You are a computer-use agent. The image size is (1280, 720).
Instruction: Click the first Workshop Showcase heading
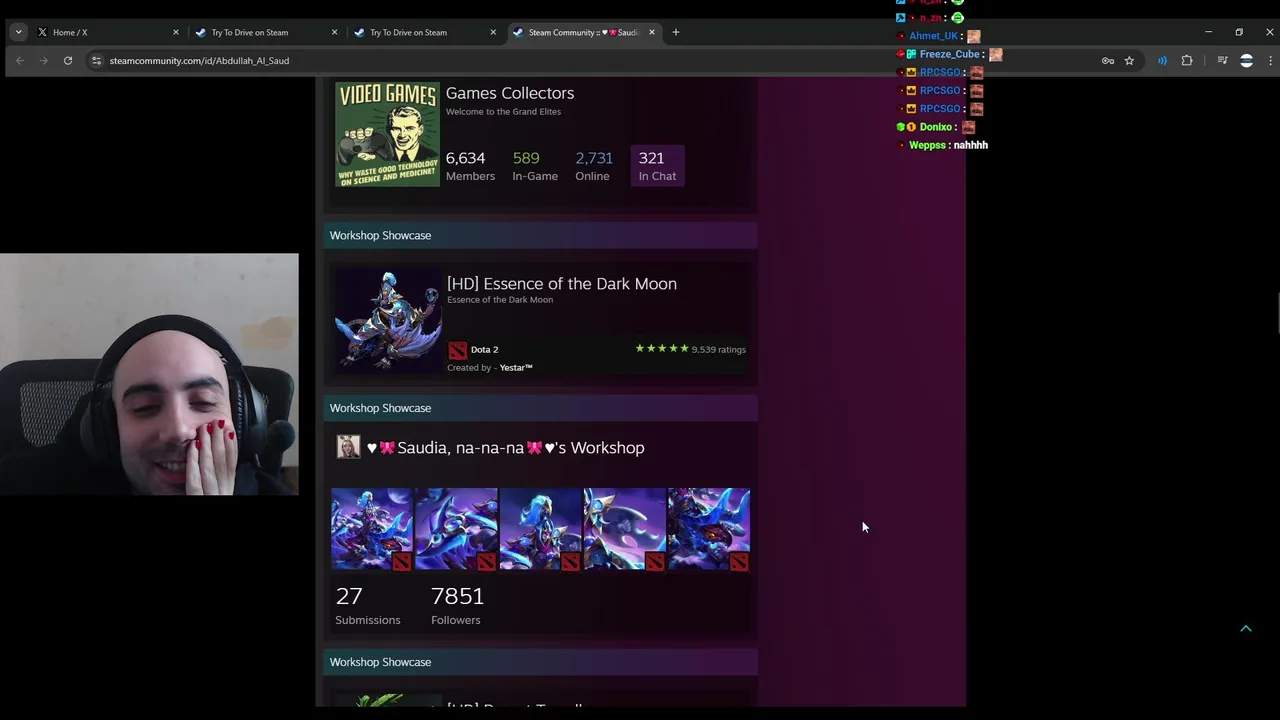click(x=380, y=236)
